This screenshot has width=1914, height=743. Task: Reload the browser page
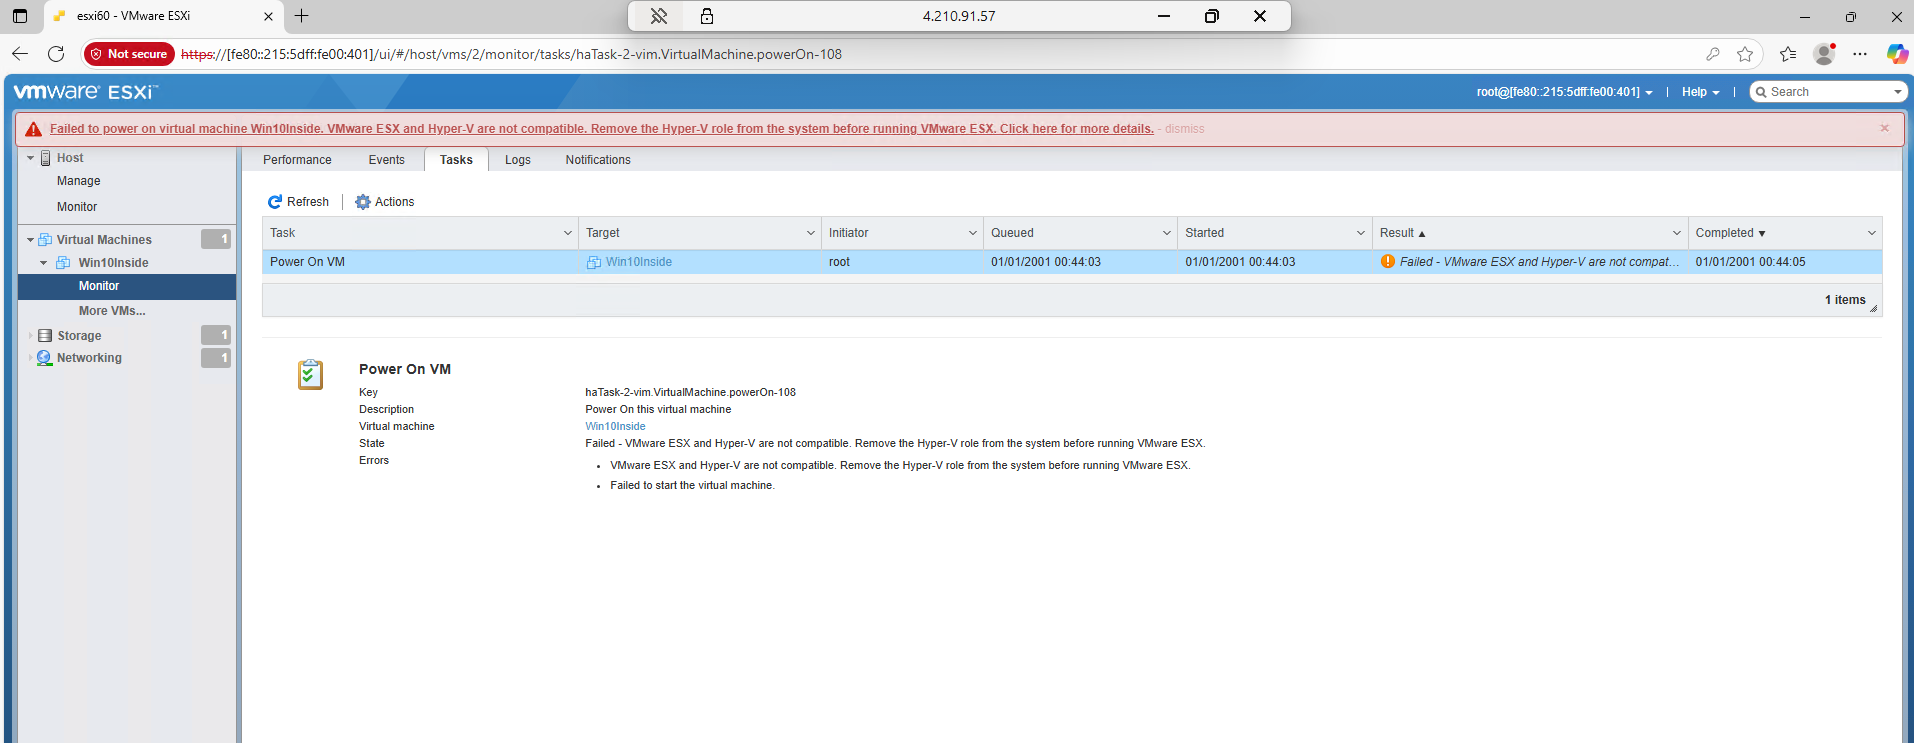56,54
